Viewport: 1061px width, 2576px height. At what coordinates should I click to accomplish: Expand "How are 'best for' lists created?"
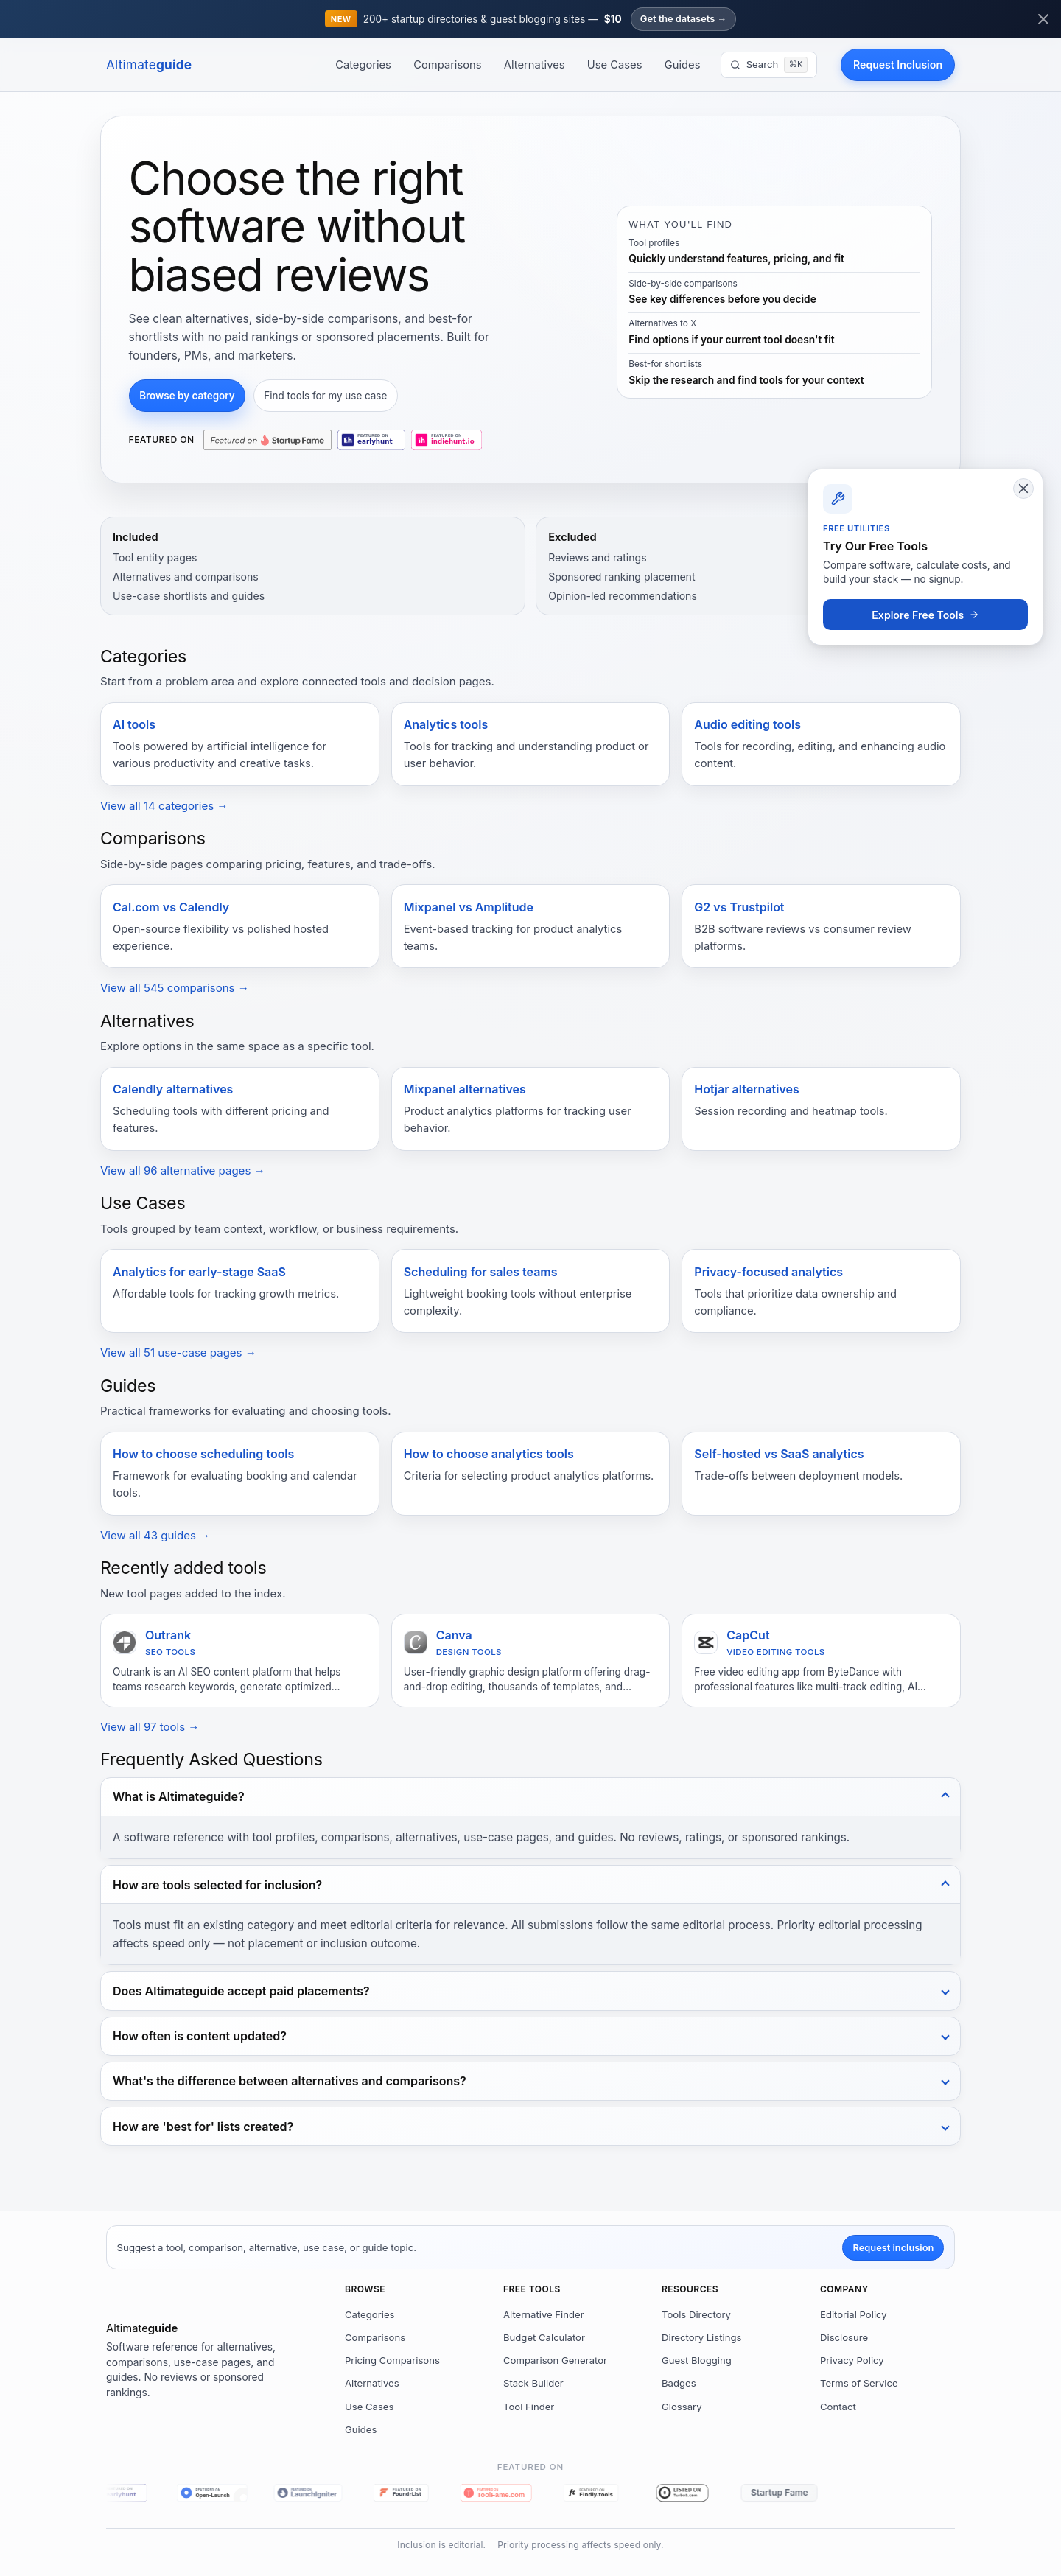[530, 2126]
